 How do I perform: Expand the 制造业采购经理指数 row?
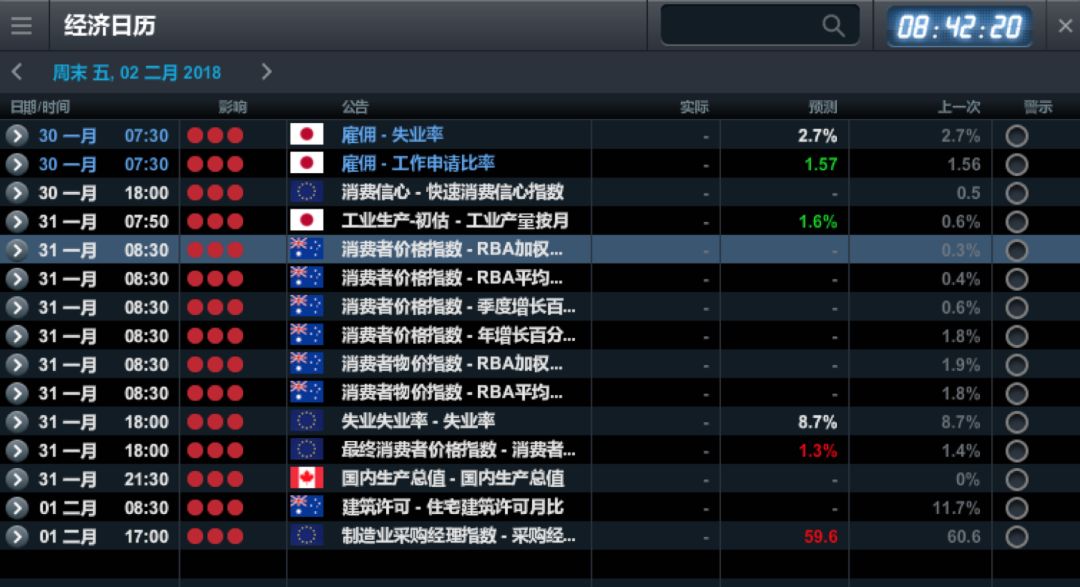17,536
